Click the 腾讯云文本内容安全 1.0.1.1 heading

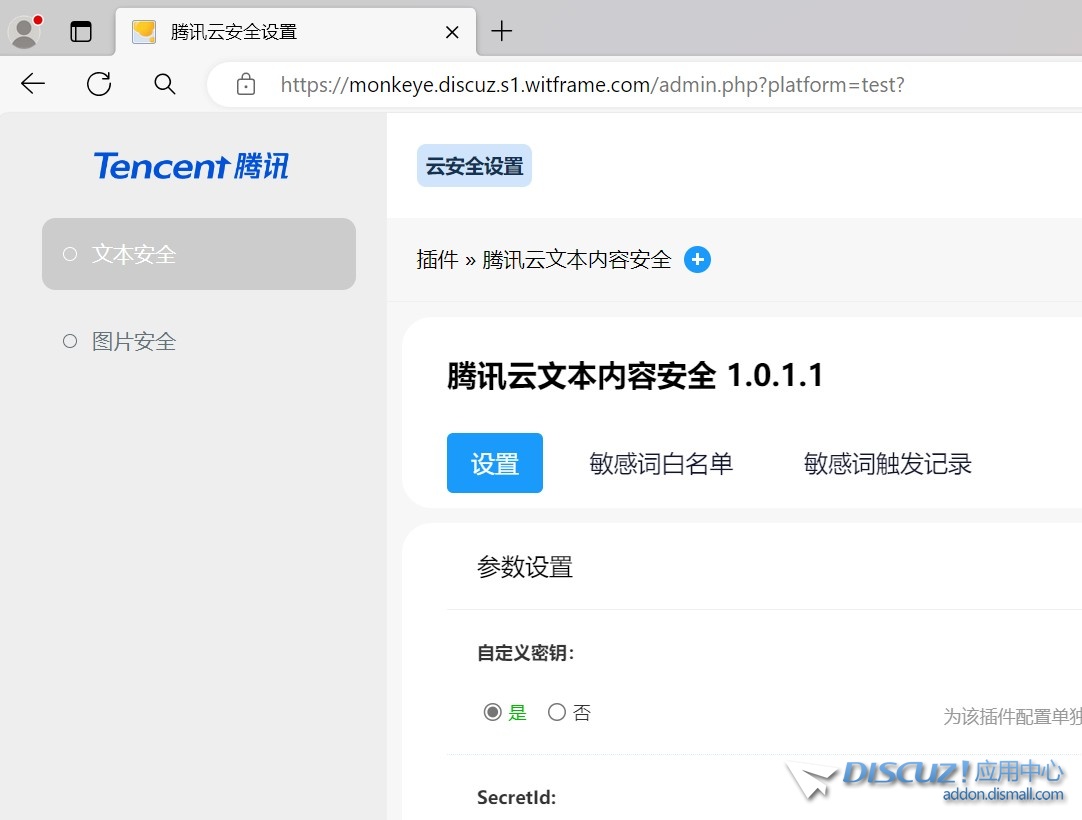point(636,375)
